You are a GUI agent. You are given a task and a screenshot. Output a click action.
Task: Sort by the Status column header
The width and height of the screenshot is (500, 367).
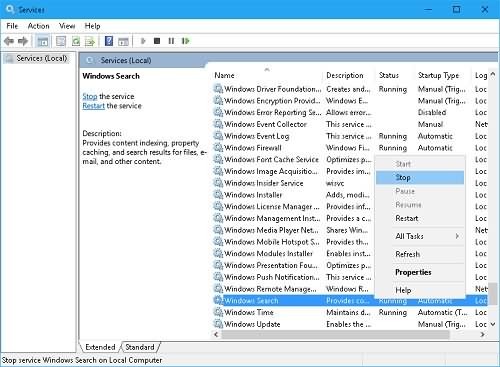click(x=395, y=75)
